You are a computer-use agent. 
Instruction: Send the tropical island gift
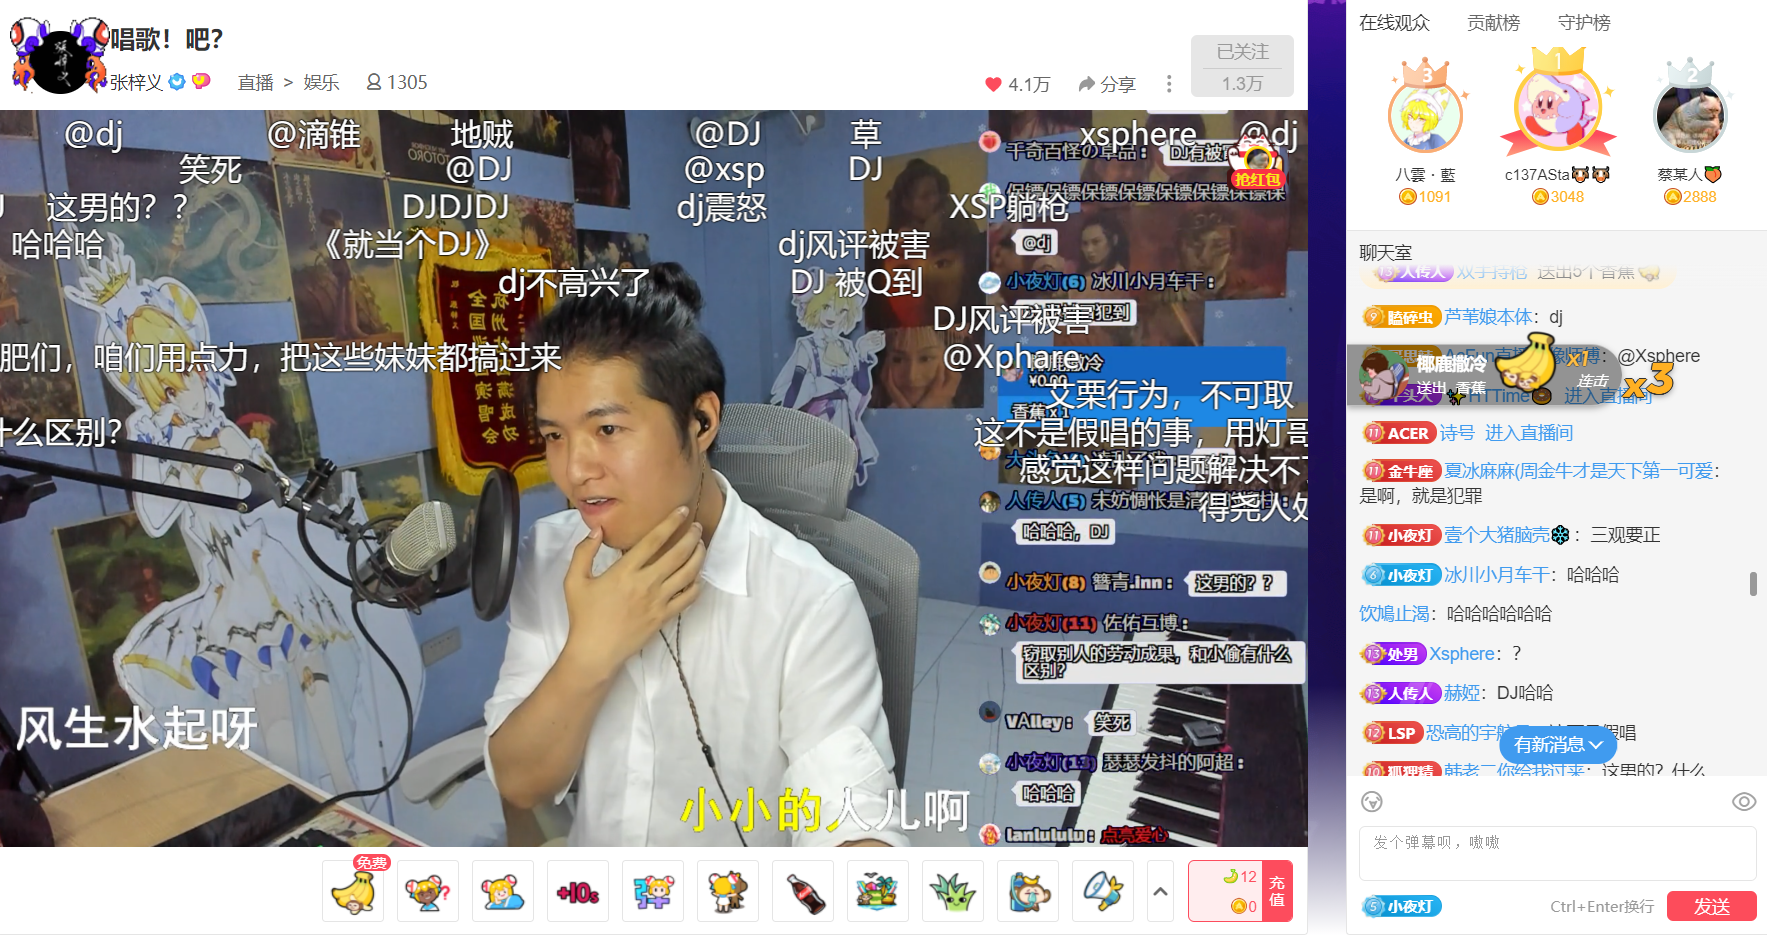coord(878,890)
